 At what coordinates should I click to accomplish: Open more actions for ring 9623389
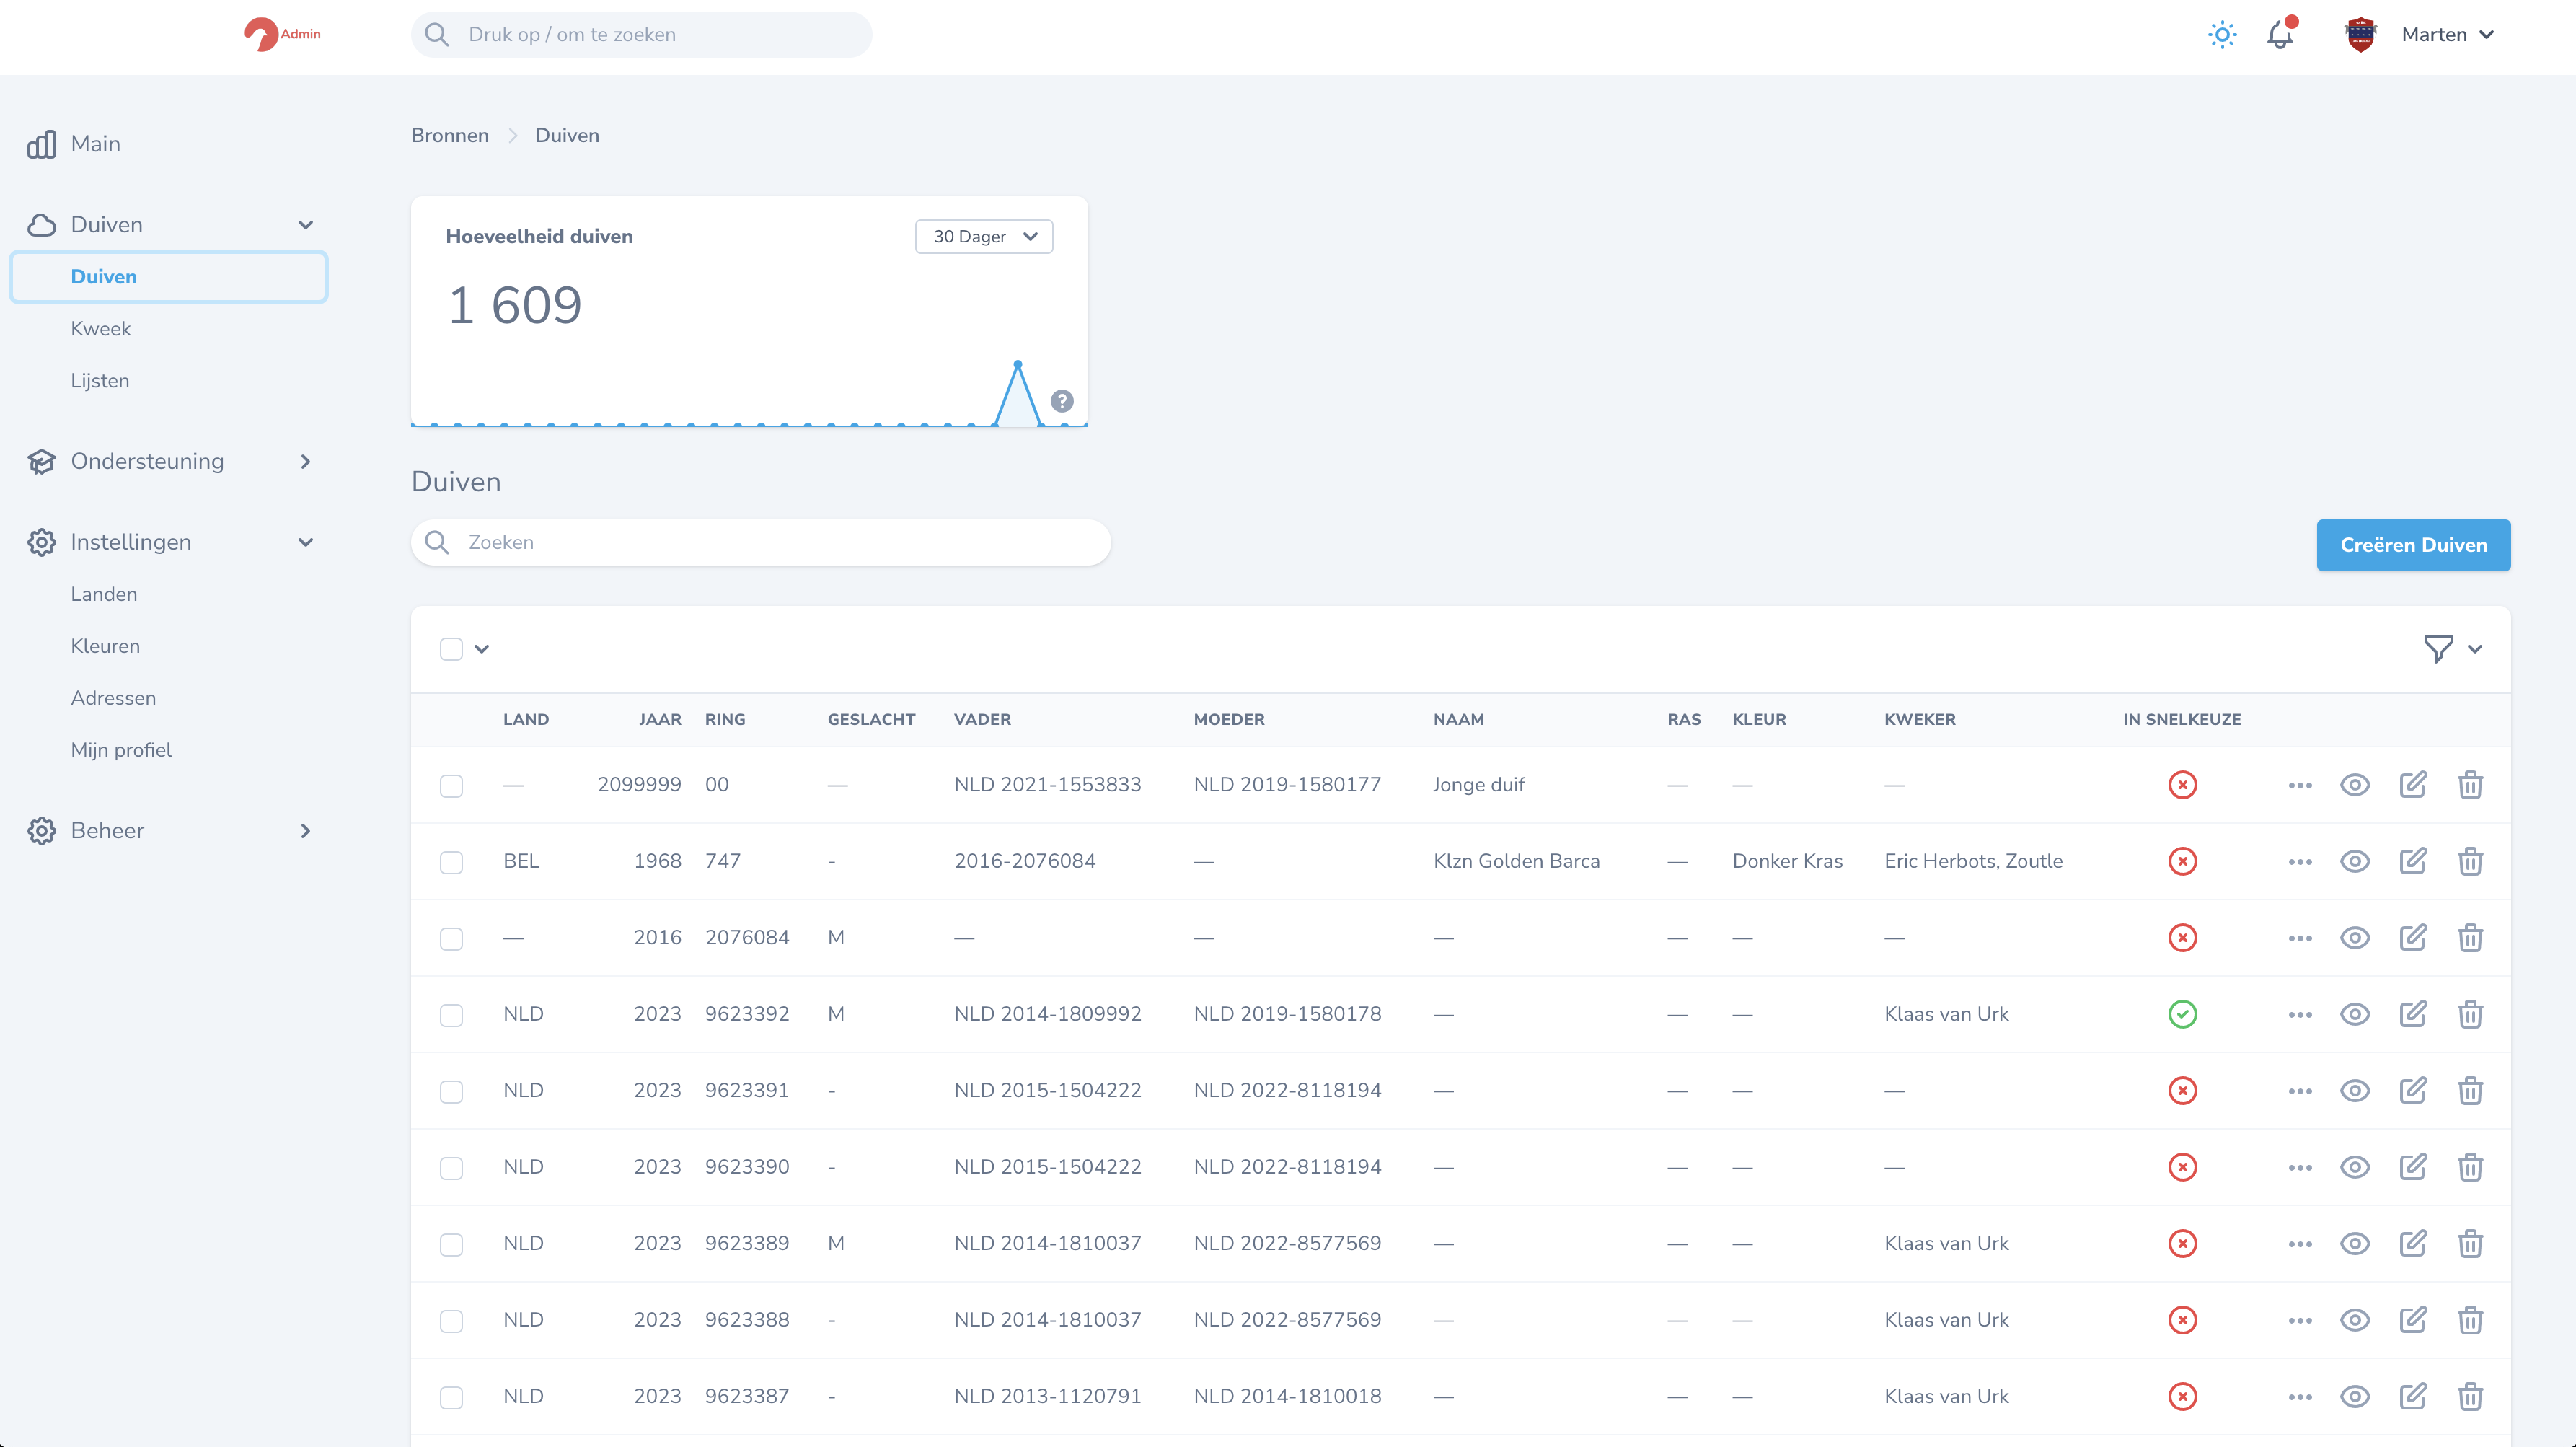[2299, 1244]
